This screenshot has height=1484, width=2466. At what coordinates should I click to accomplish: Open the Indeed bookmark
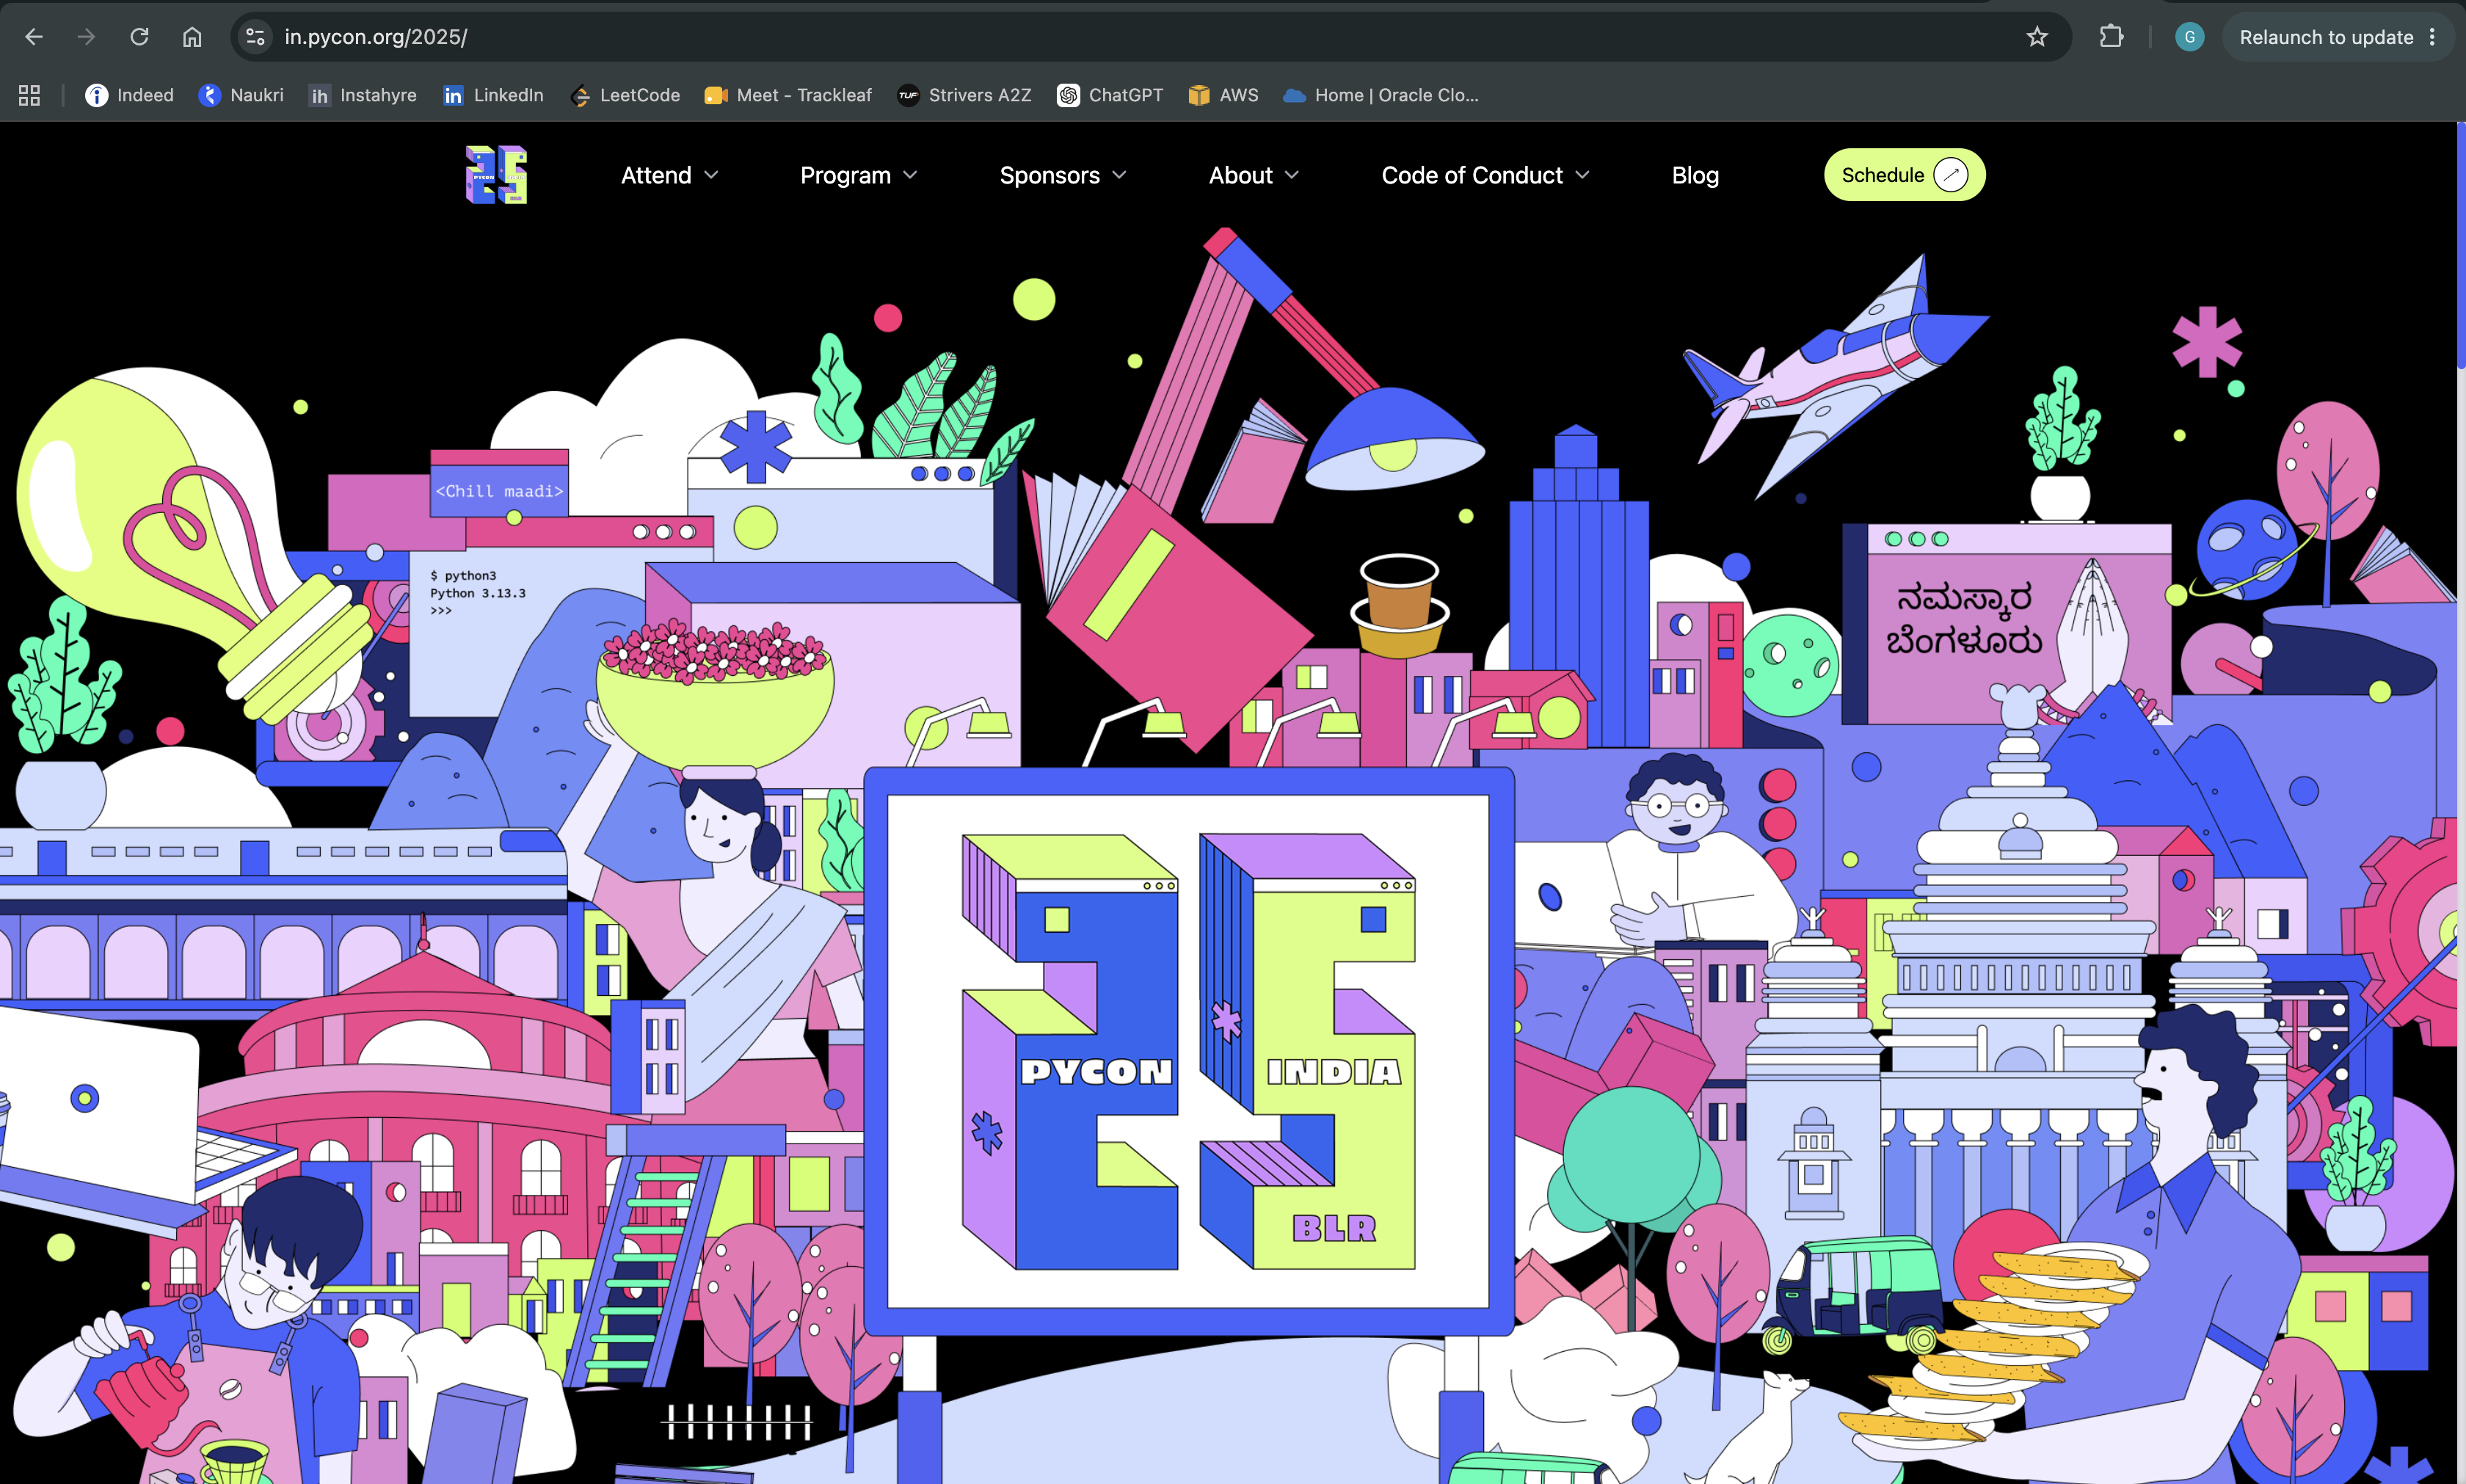click(x=130, y=95)
